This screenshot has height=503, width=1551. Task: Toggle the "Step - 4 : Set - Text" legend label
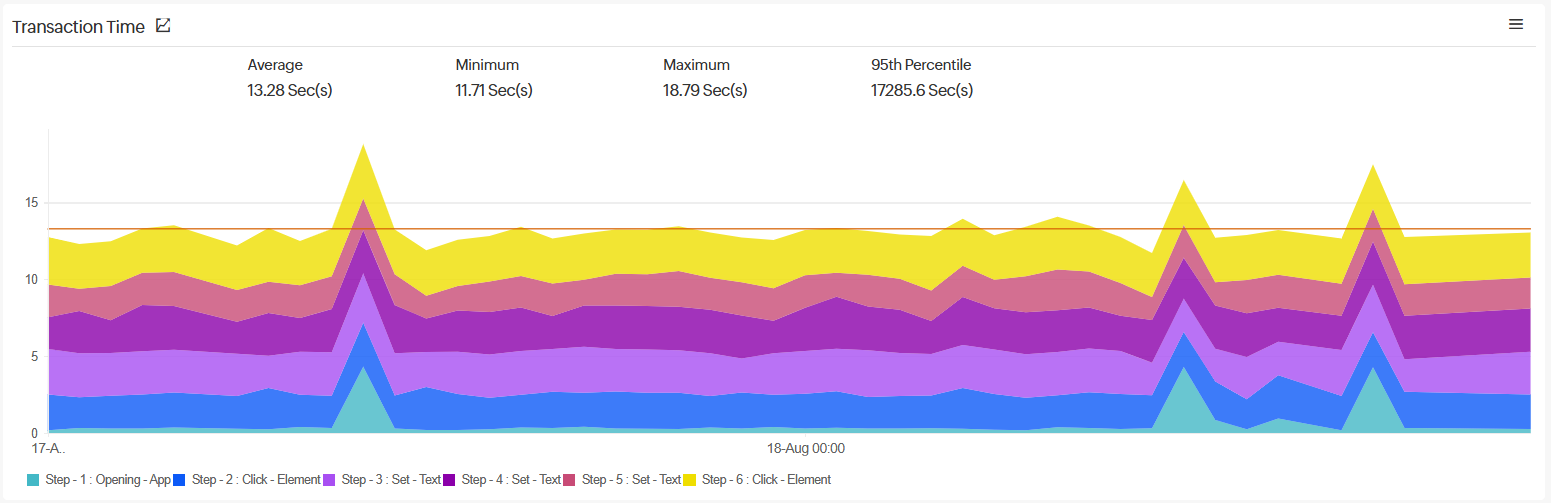511,480
